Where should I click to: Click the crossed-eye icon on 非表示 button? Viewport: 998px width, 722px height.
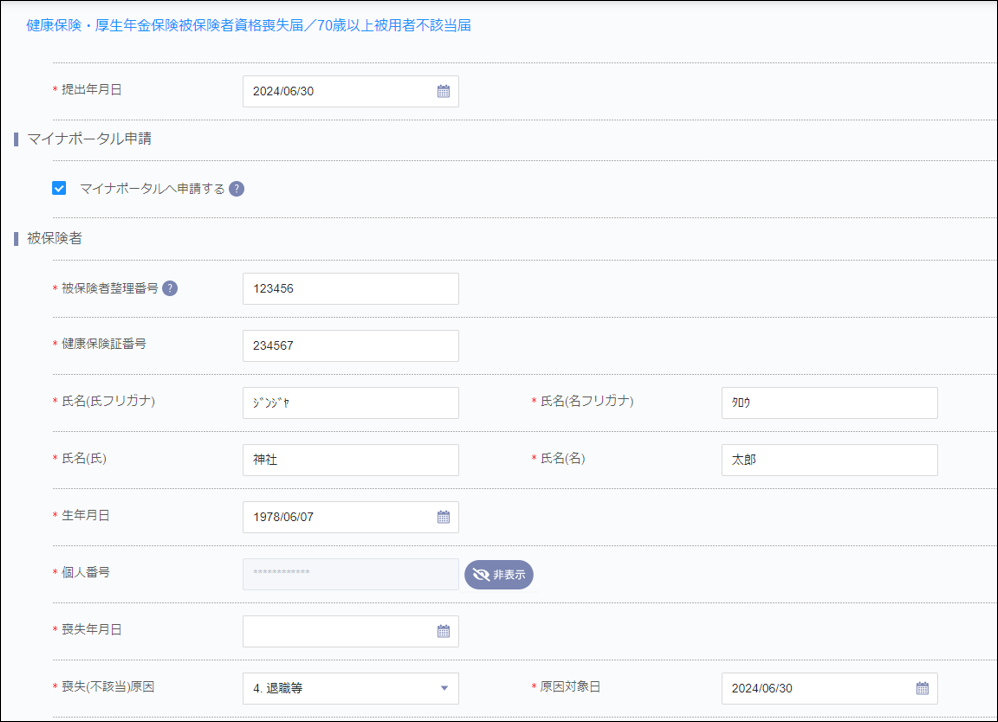481,574
